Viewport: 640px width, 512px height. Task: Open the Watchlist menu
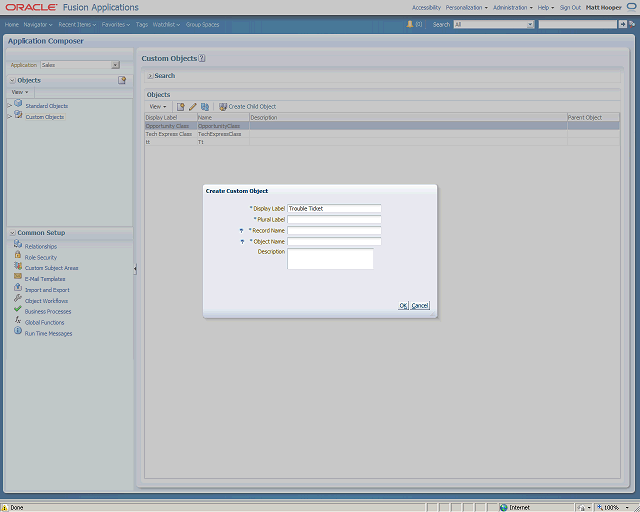pos(167,24)
